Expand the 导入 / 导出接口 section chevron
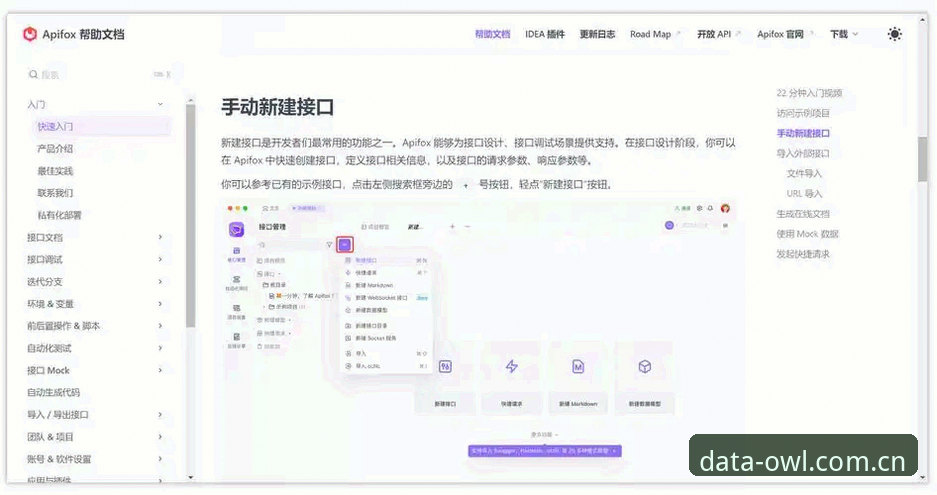Viewport: 937px width, 495px height. click(160, 414)
